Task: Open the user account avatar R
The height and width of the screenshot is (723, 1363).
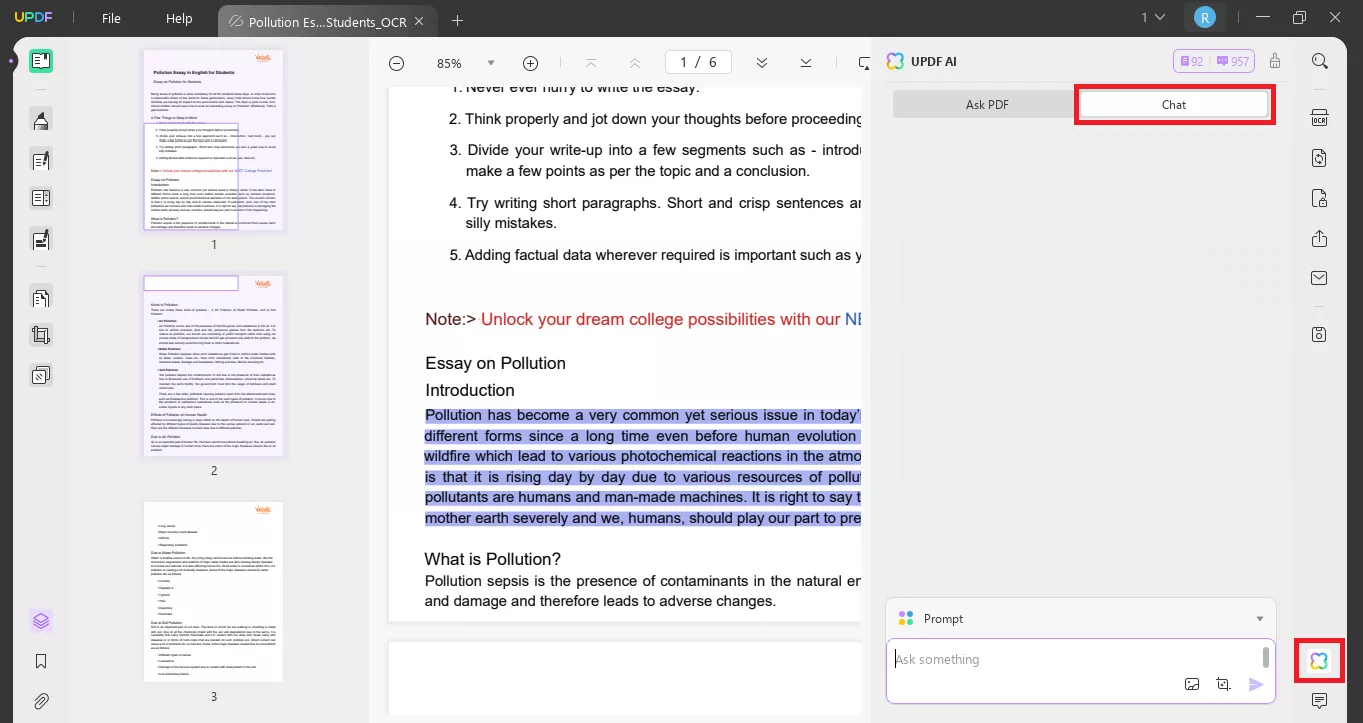Action: click(1205, 17)
